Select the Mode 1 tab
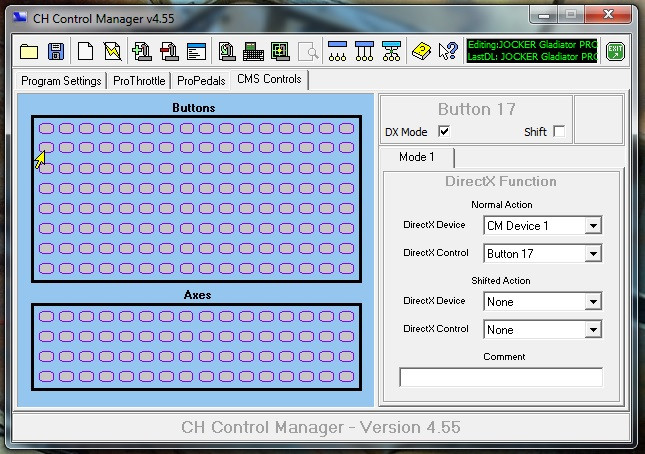 tap(417, 157)
